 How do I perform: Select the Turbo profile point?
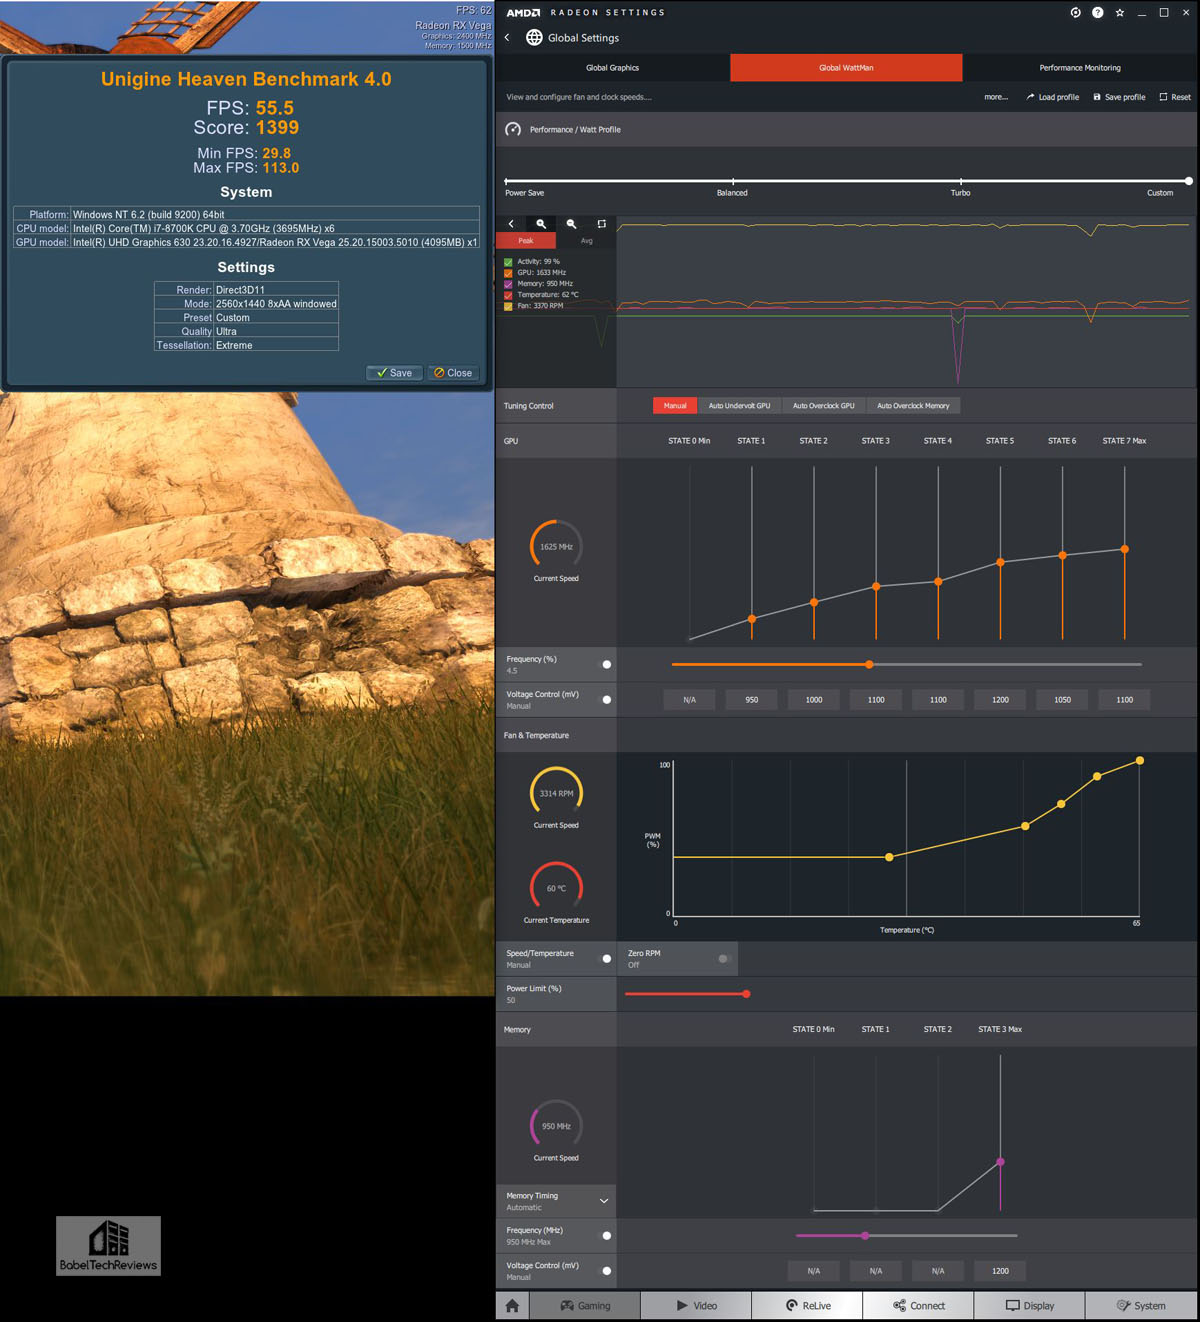click(x=960, y=182)
